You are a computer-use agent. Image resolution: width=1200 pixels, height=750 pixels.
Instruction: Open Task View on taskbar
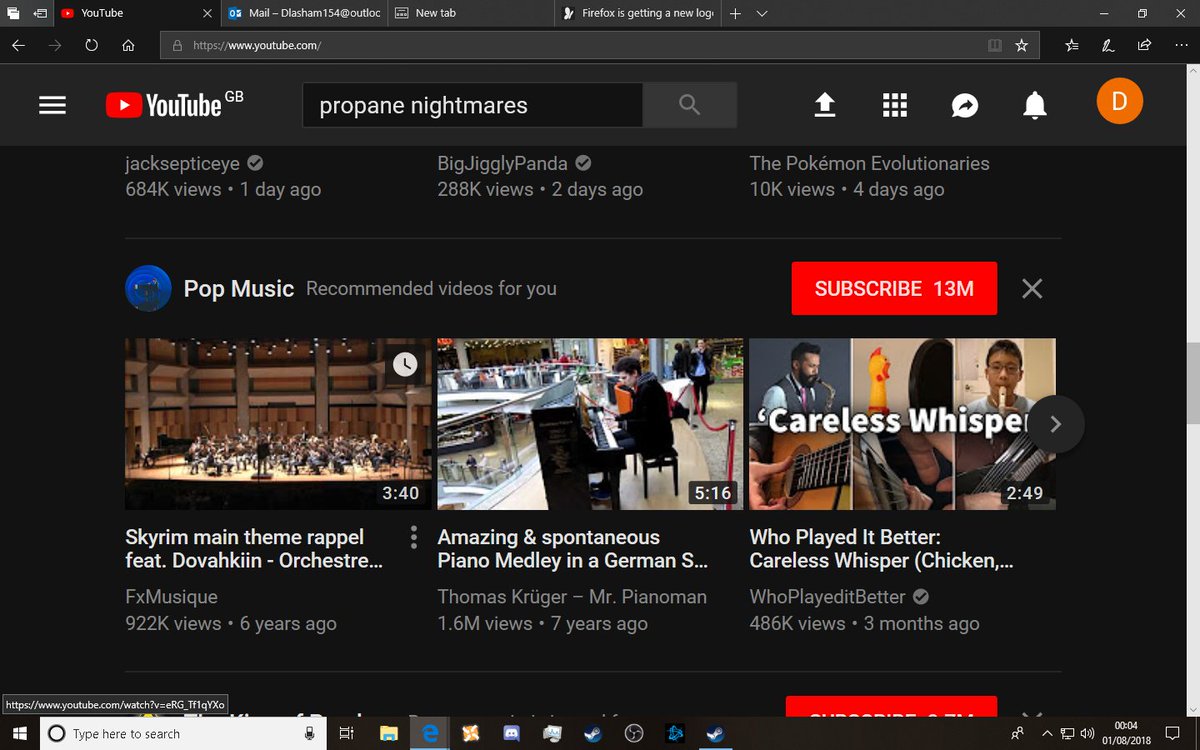pyautogui.click(x=346, y=733)
